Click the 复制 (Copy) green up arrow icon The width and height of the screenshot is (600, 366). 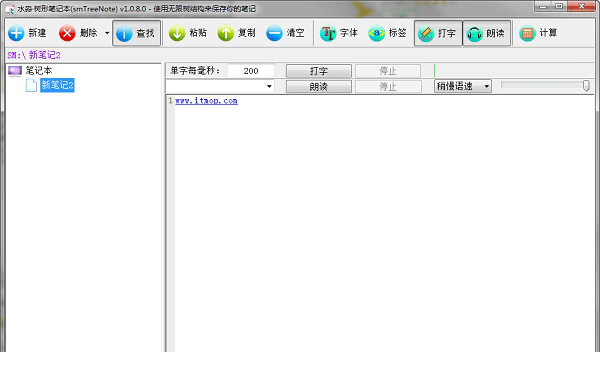coord(225,33)
